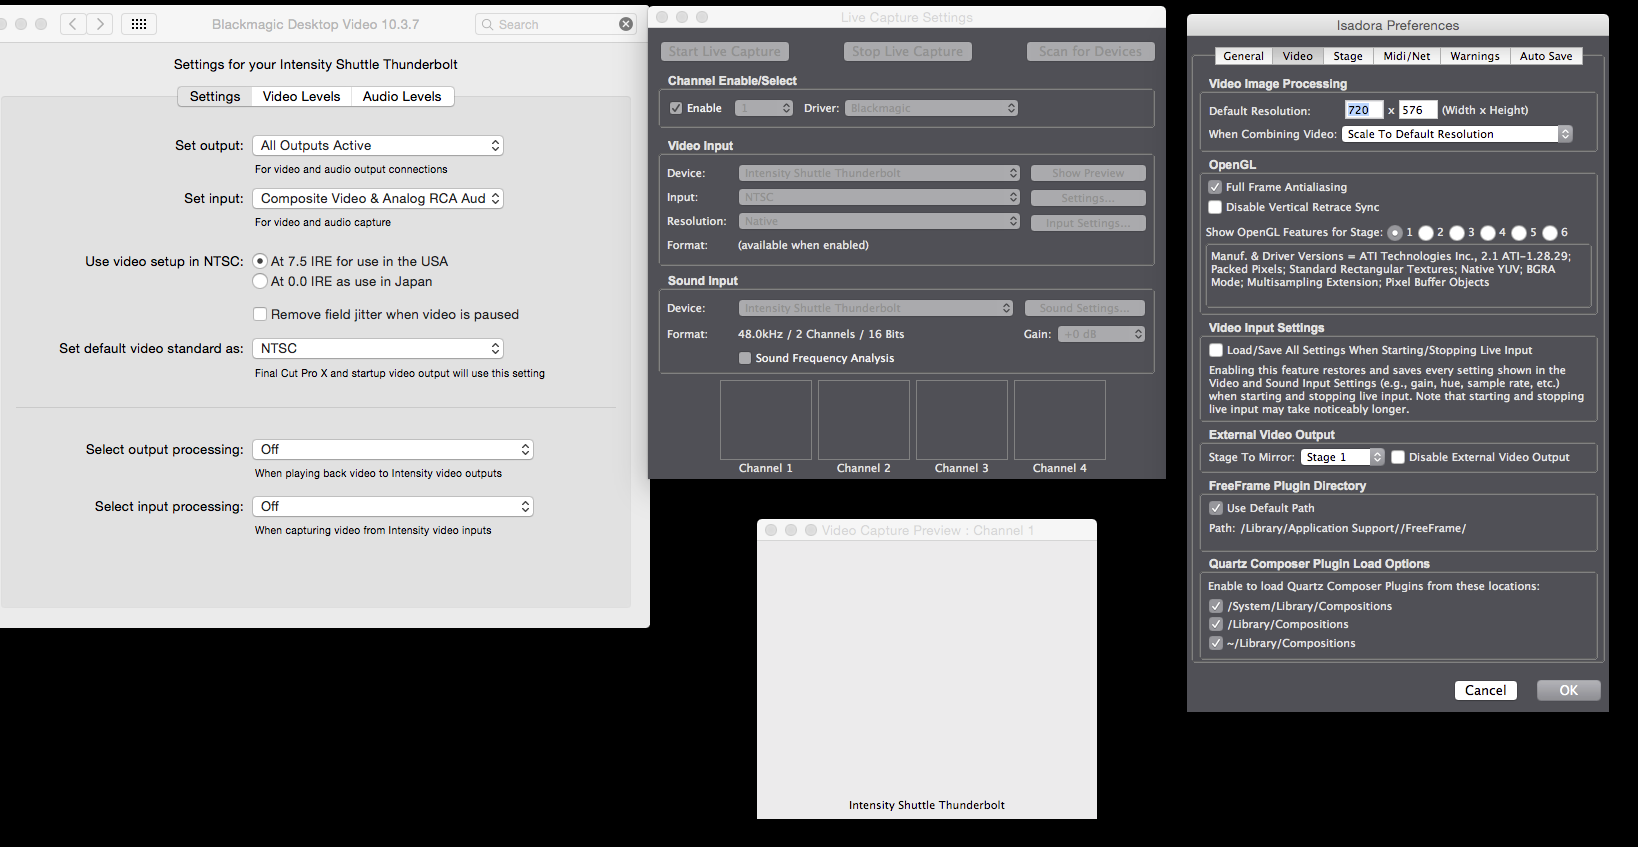Image resolution: width=1638 pixels, height=847 pixels.
Task: Open the Audio Levels tab
Action: pyautogui.click(x=402, y=96)
